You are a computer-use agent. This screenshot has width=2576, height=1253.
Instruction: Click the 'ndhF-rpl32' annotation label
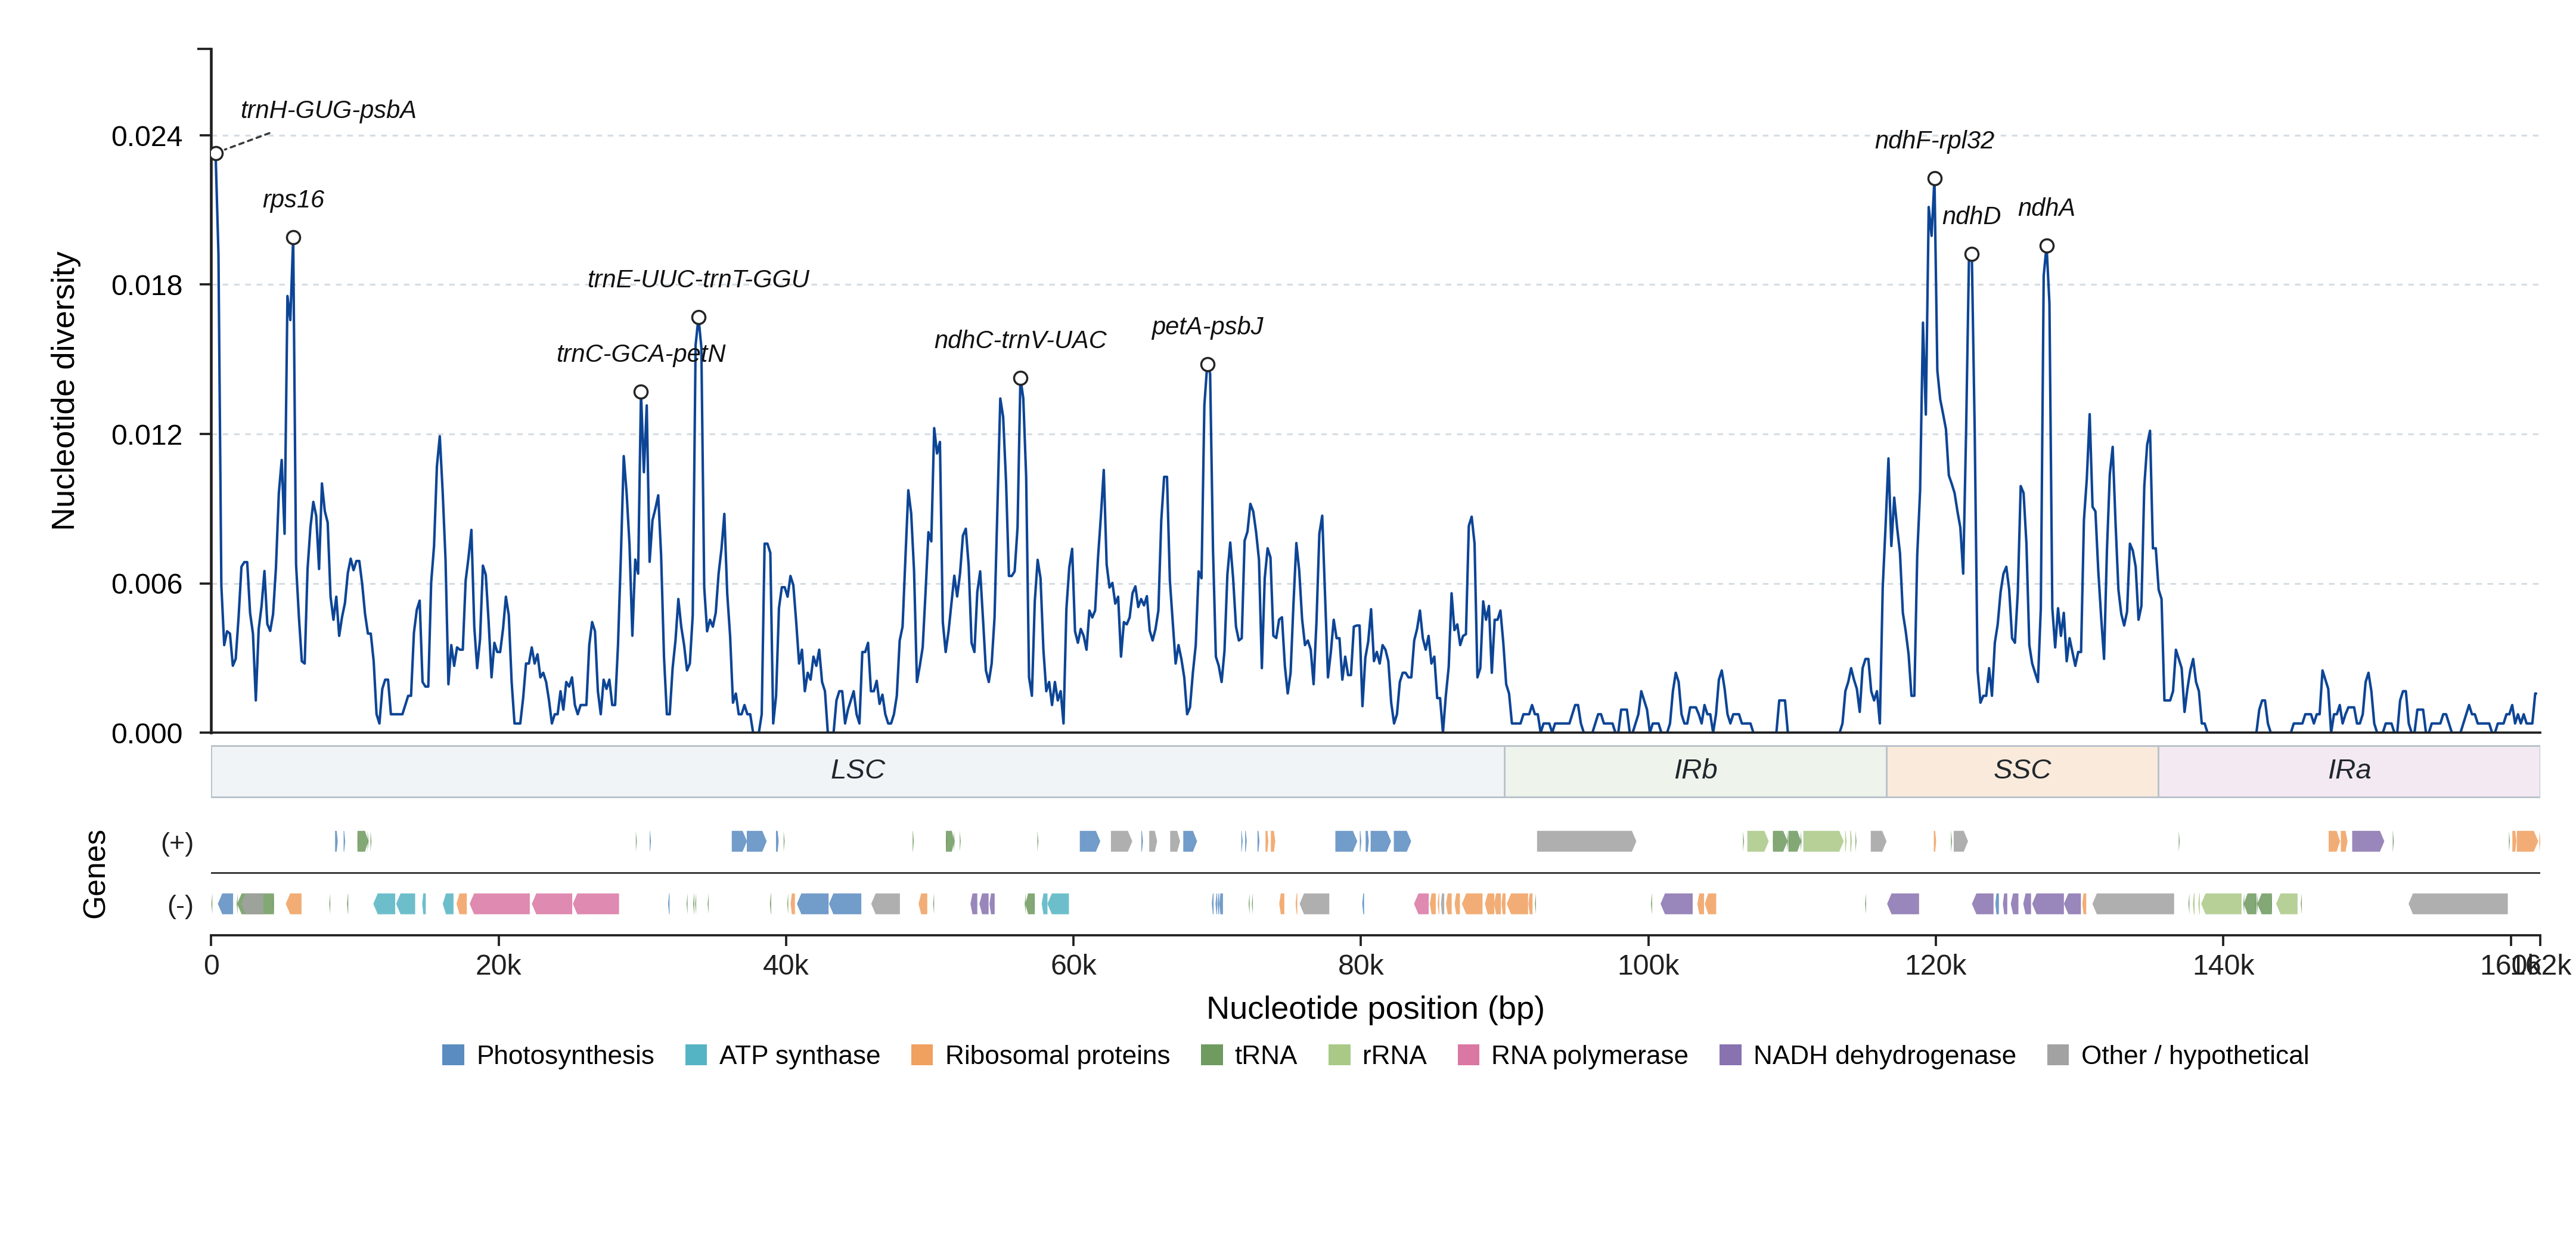click(x=1934, y=140)
